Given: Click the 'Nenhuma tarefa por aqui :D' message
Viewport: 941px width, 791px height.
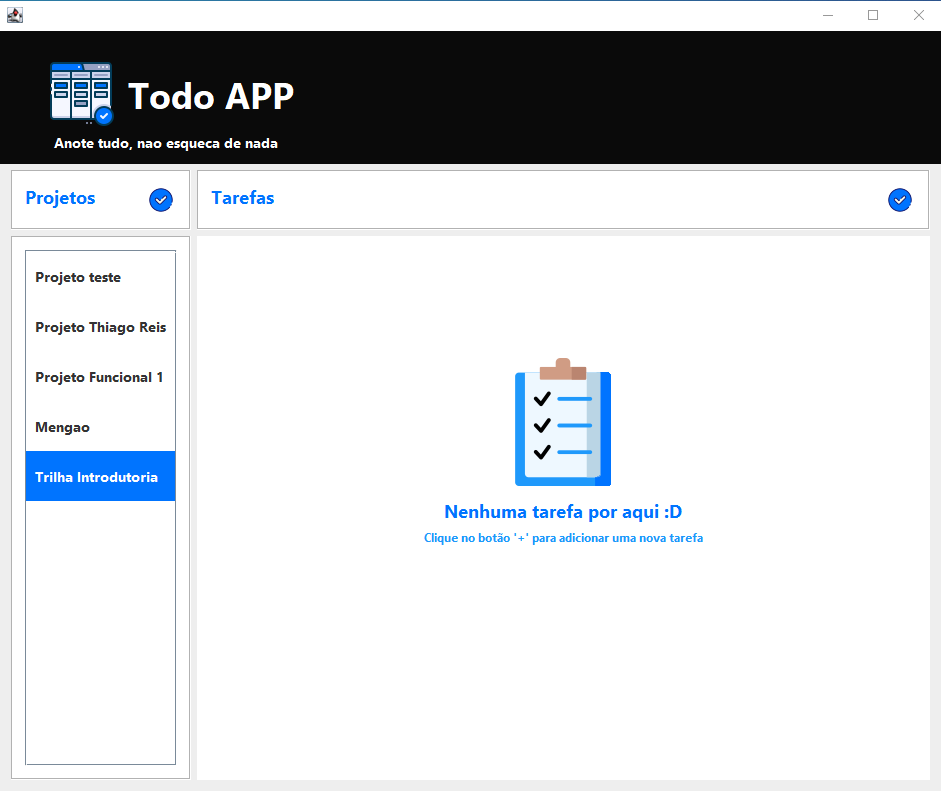Looking at the screenshot, I should click(x=562, y=511).
